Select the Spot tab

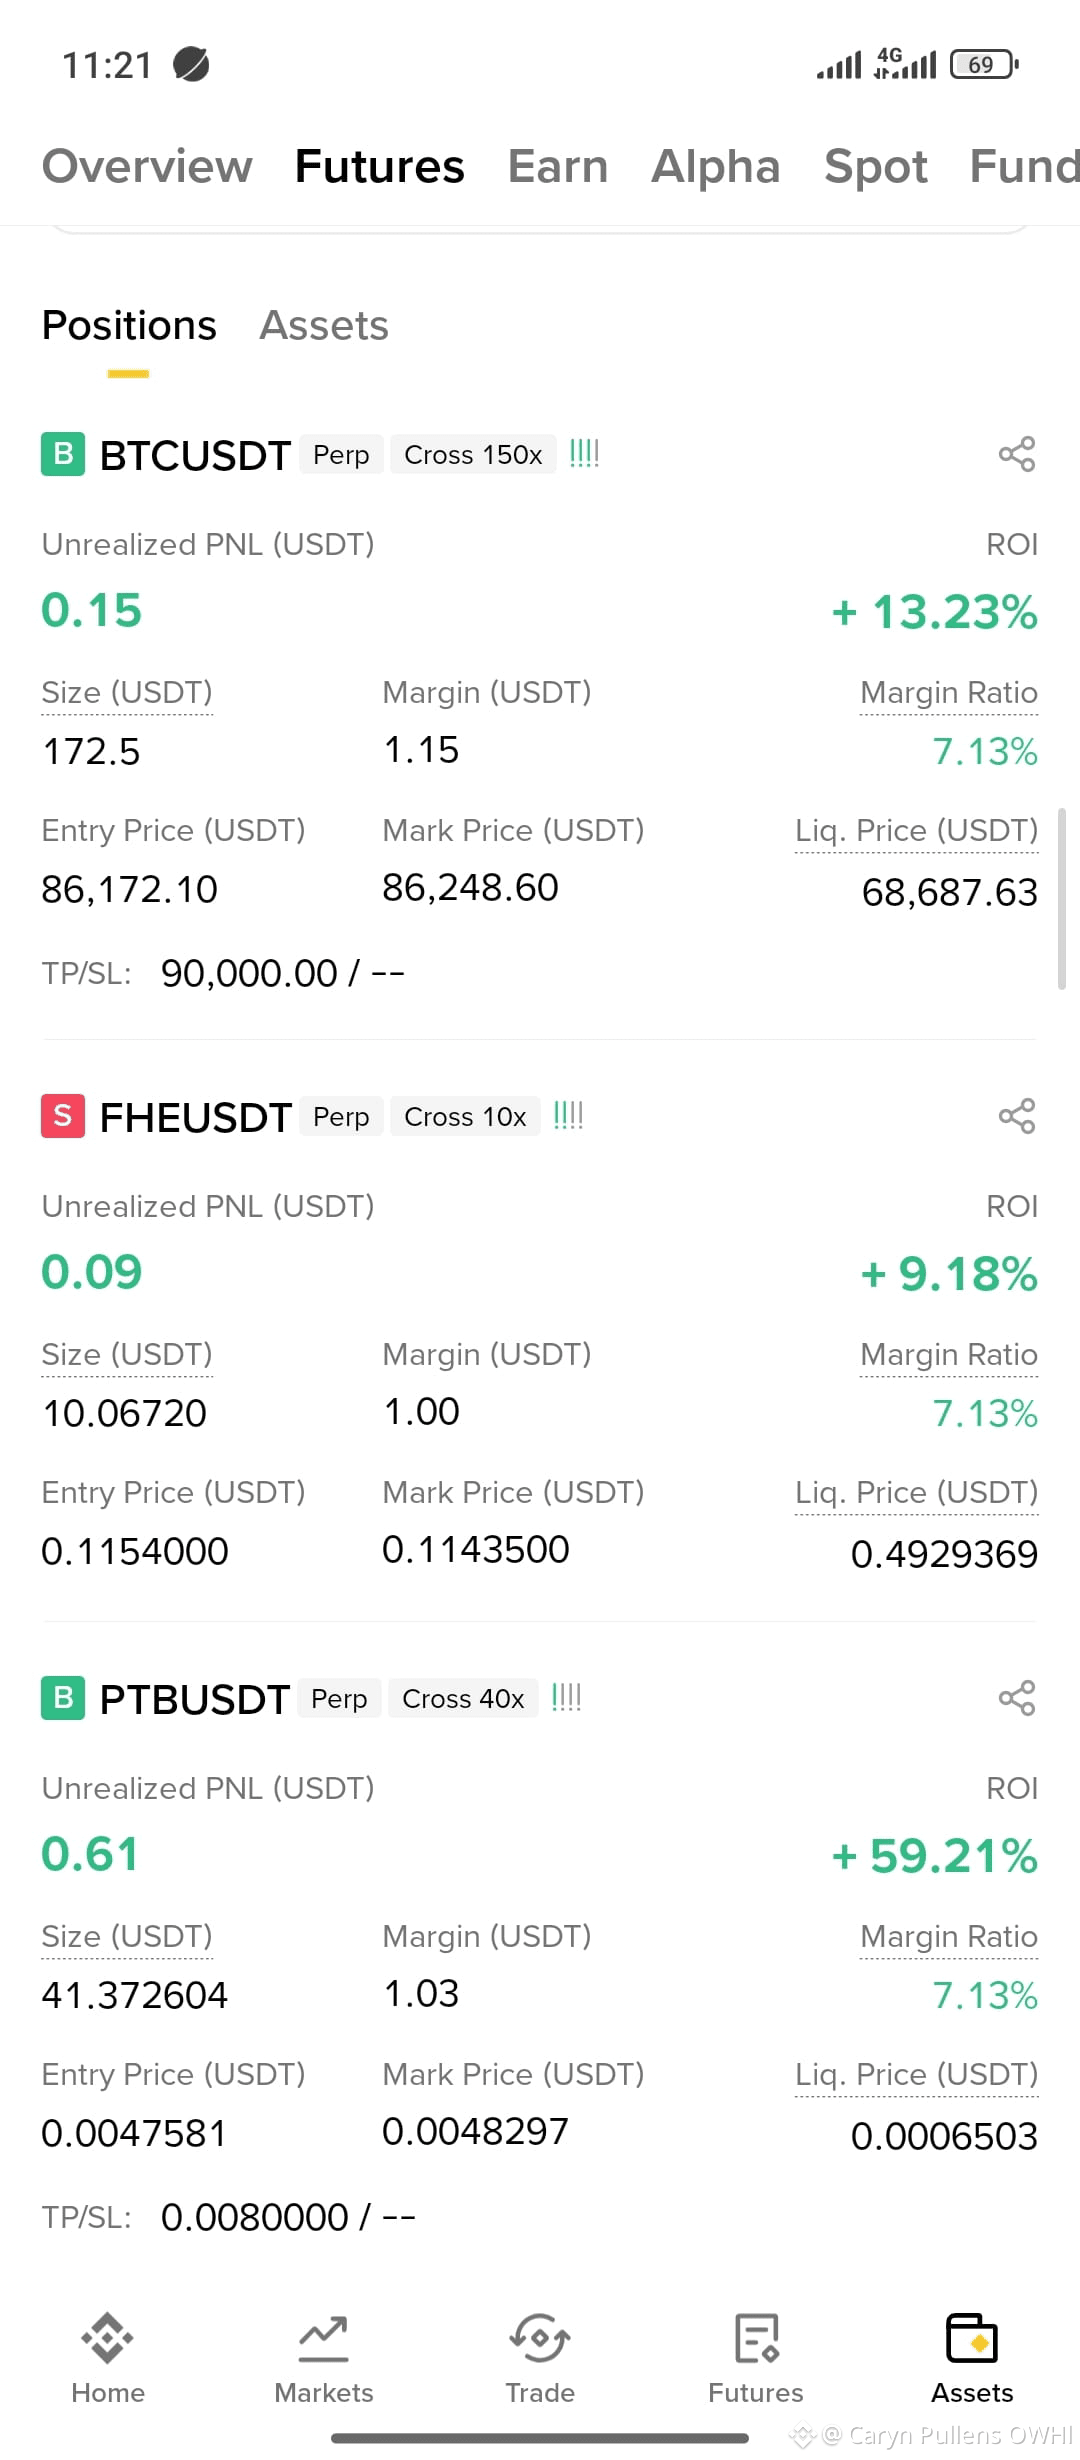coord(876,166)
